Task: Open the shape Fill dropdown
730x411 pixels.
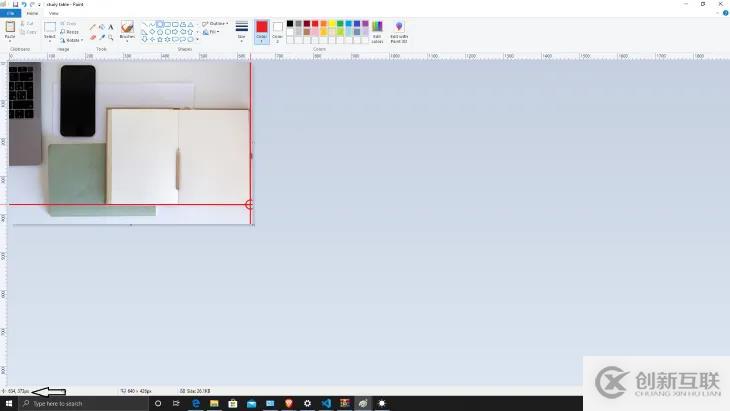Action: click(211, 32)
